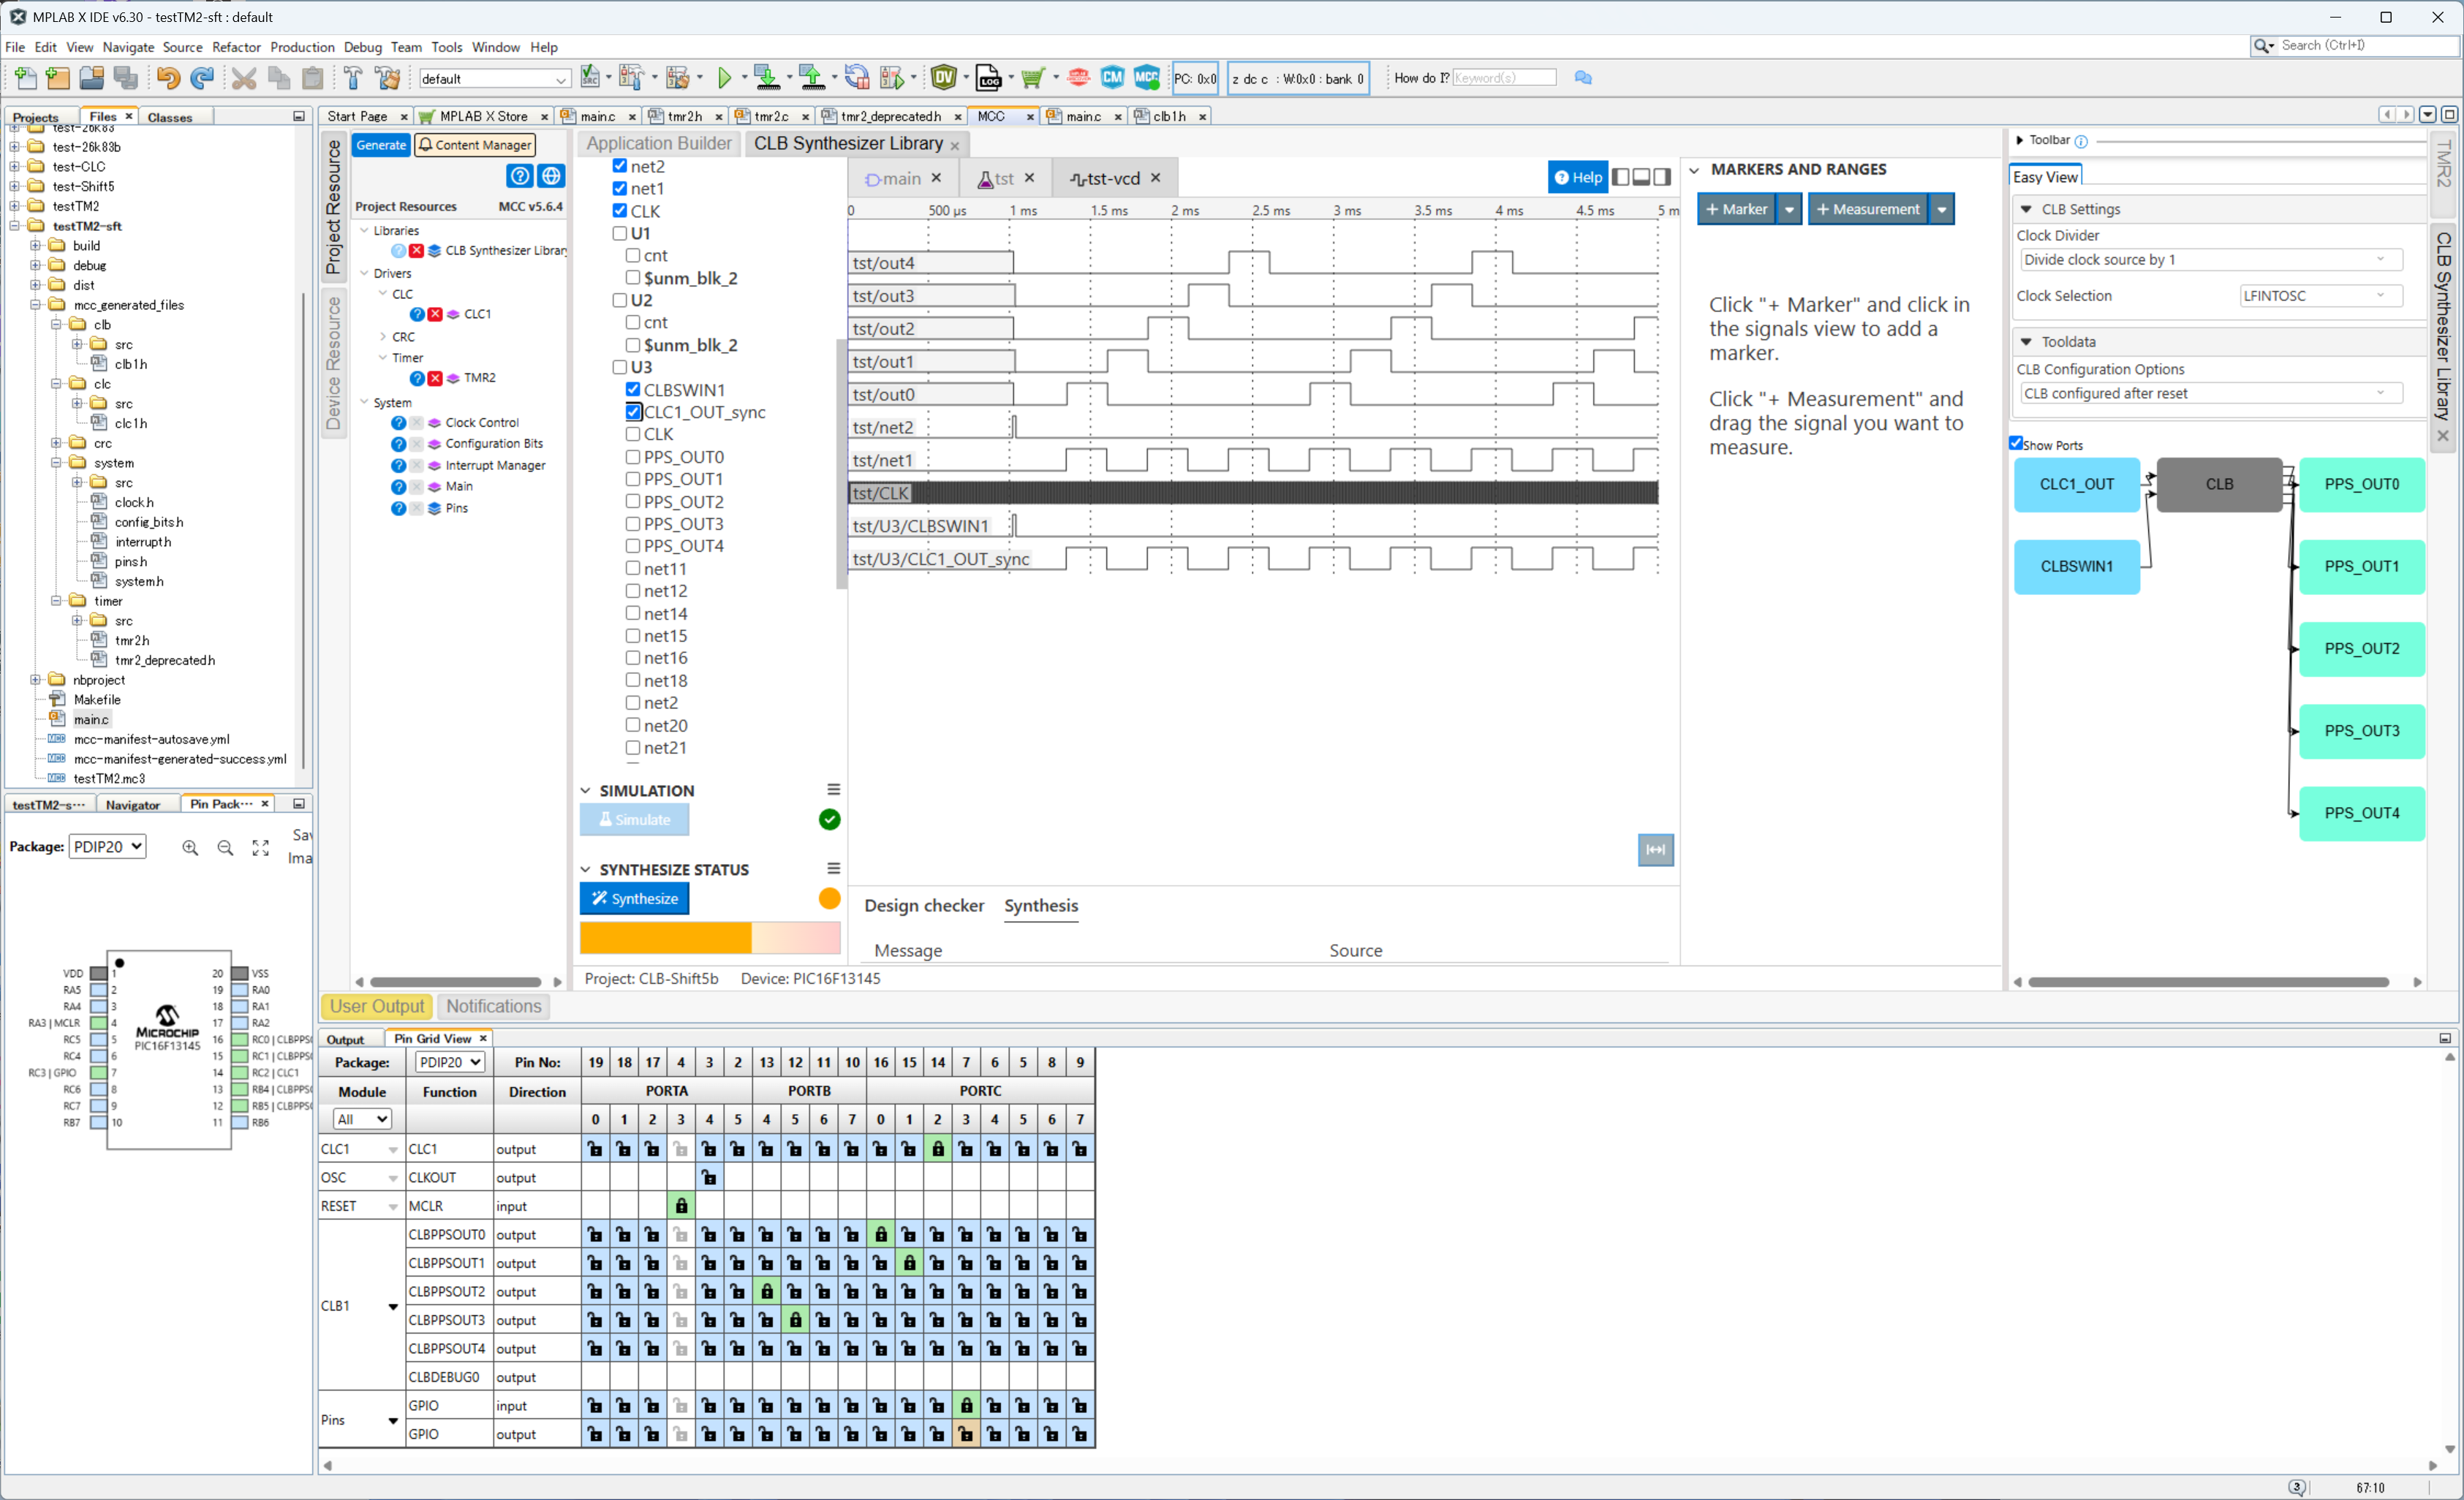The height and width of the screenshot is (1500, 2464).
Task: Open the Clock Selection LFINTOSC dropdown
Action: click(2319, 296)
